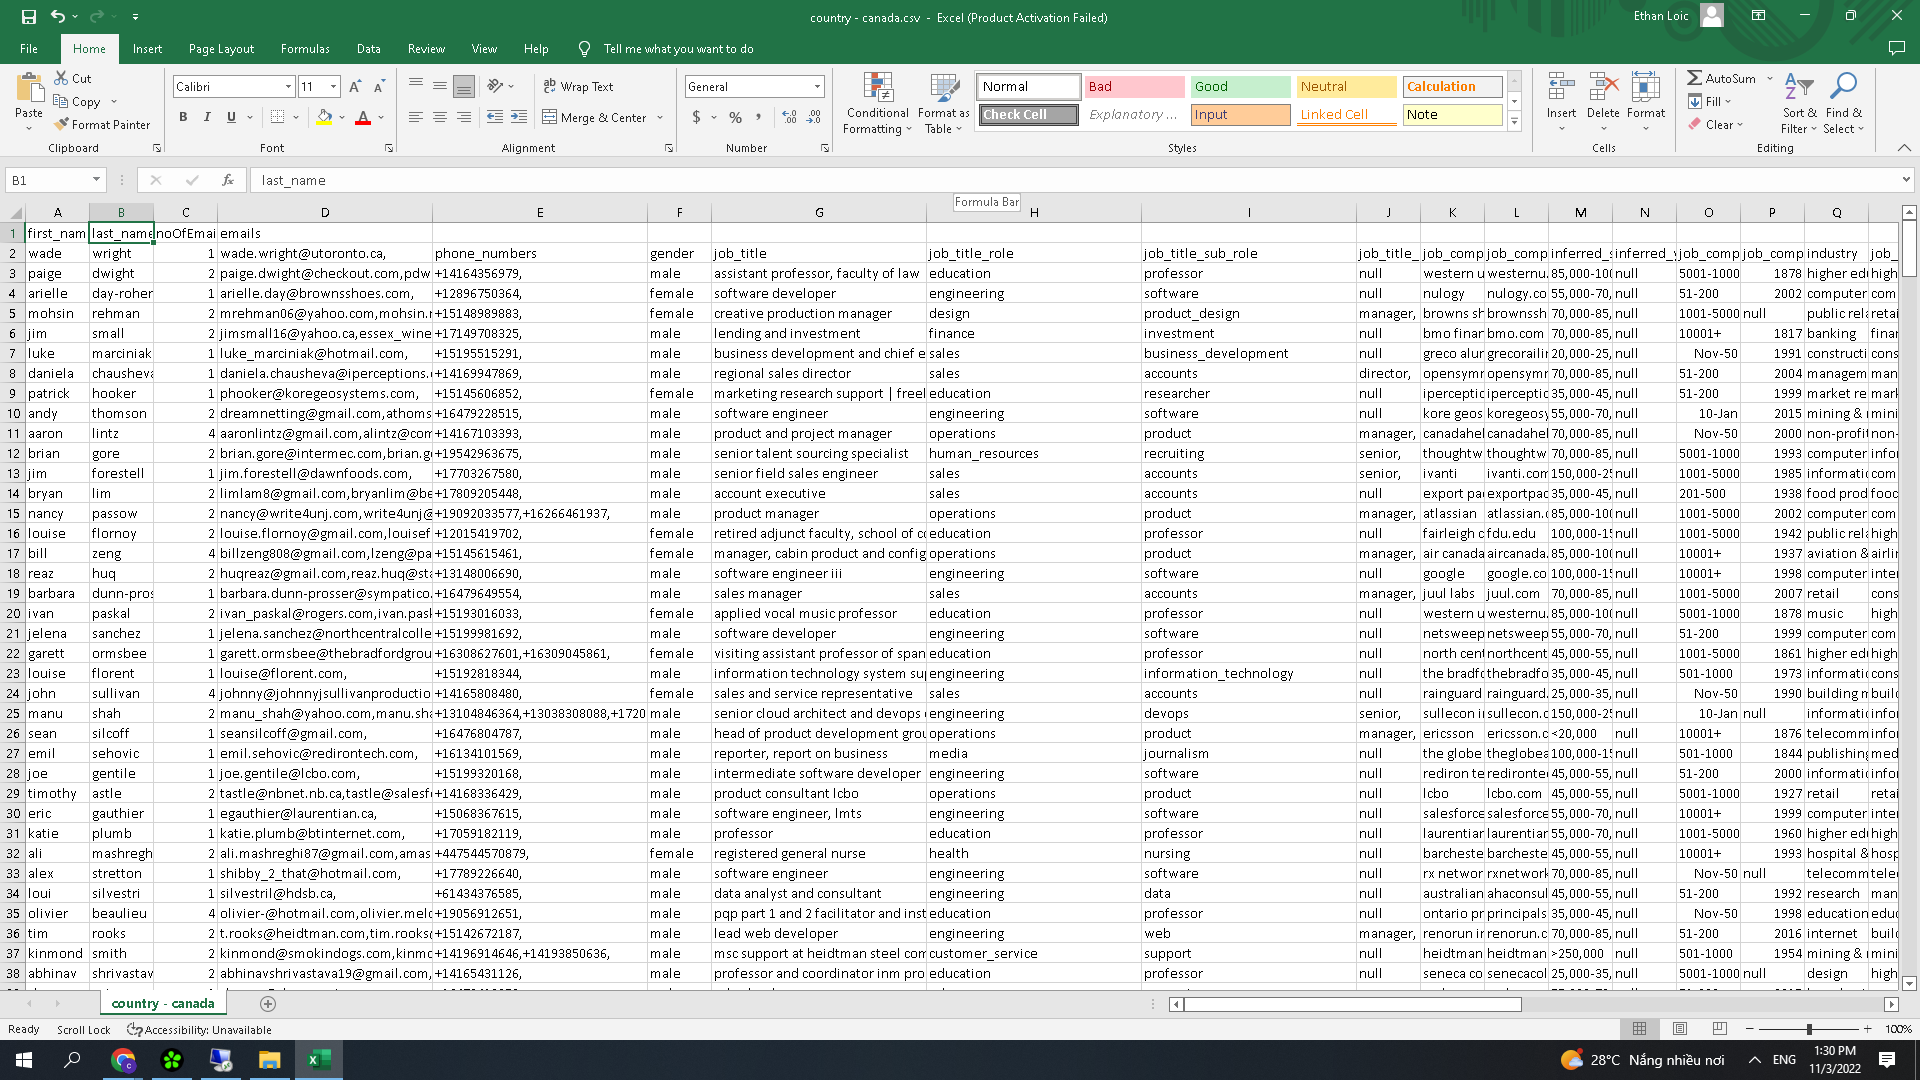Click the zoom slider handle

pyautogui.click(x=1808, y=1029)
